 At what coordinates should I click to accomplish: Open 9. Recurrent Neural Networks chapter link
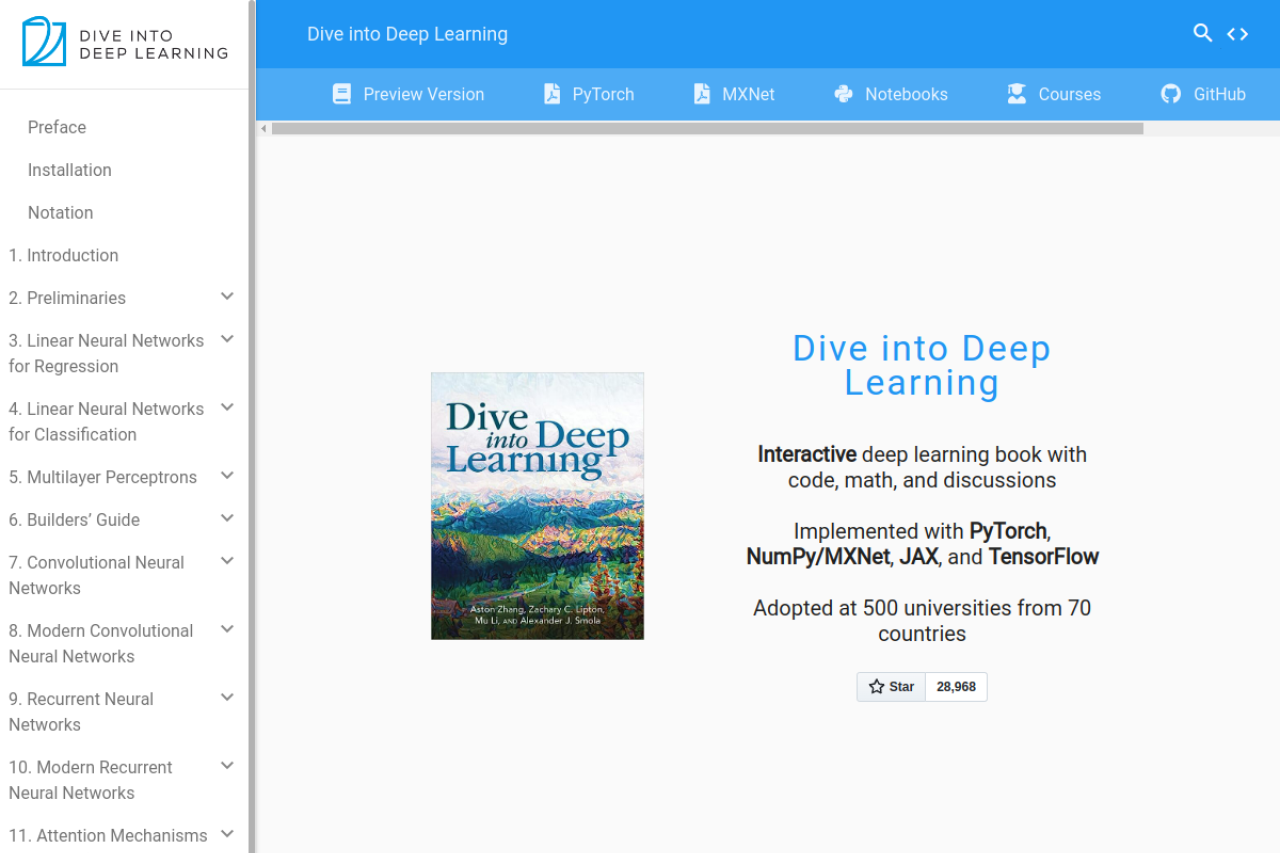point(81,711)
